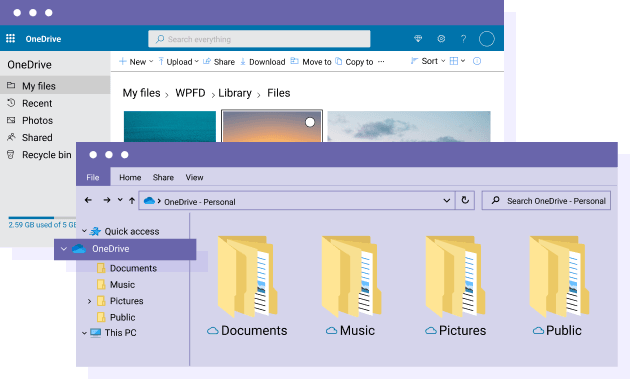Screen dimensions: 630x379
Task: Open the Home ribbon tab
Action: [130, 177]
